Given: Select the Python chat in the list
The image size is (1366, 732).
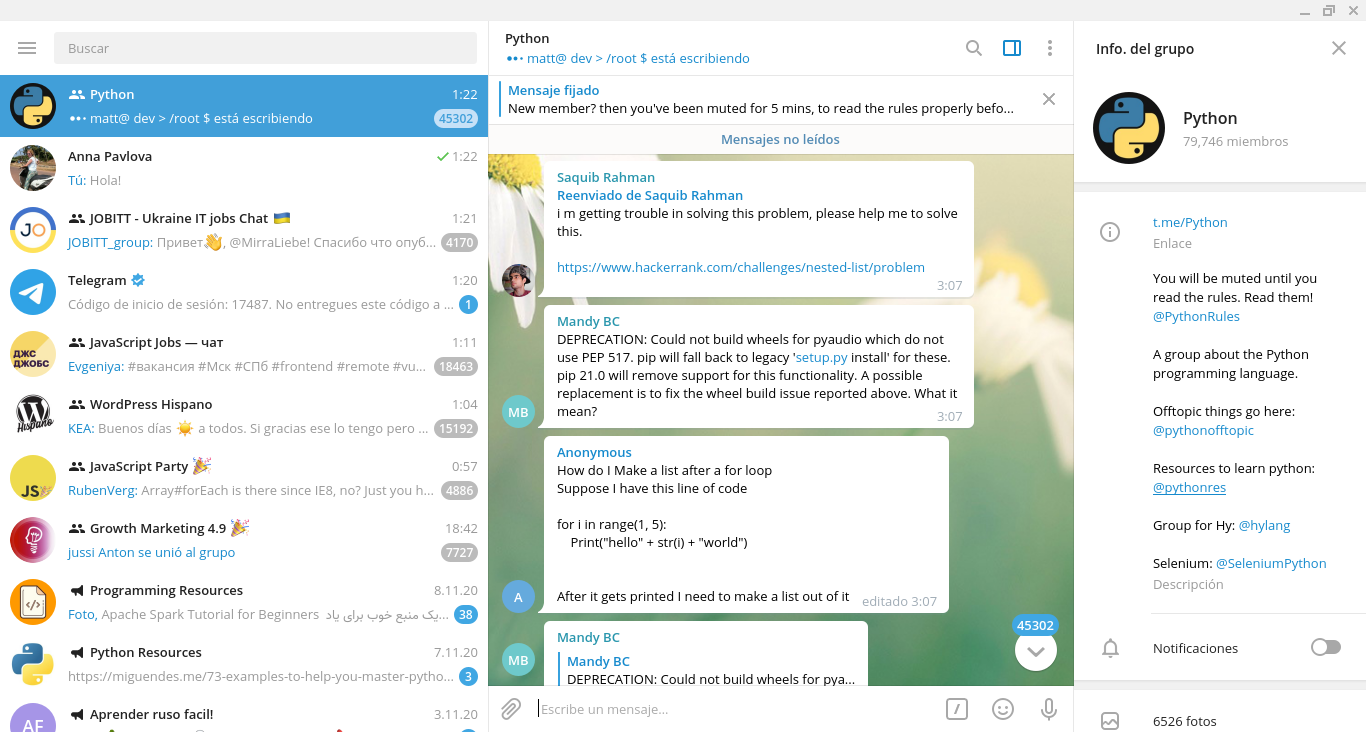Looking at the screenshot, I should [x=244, y=106].
